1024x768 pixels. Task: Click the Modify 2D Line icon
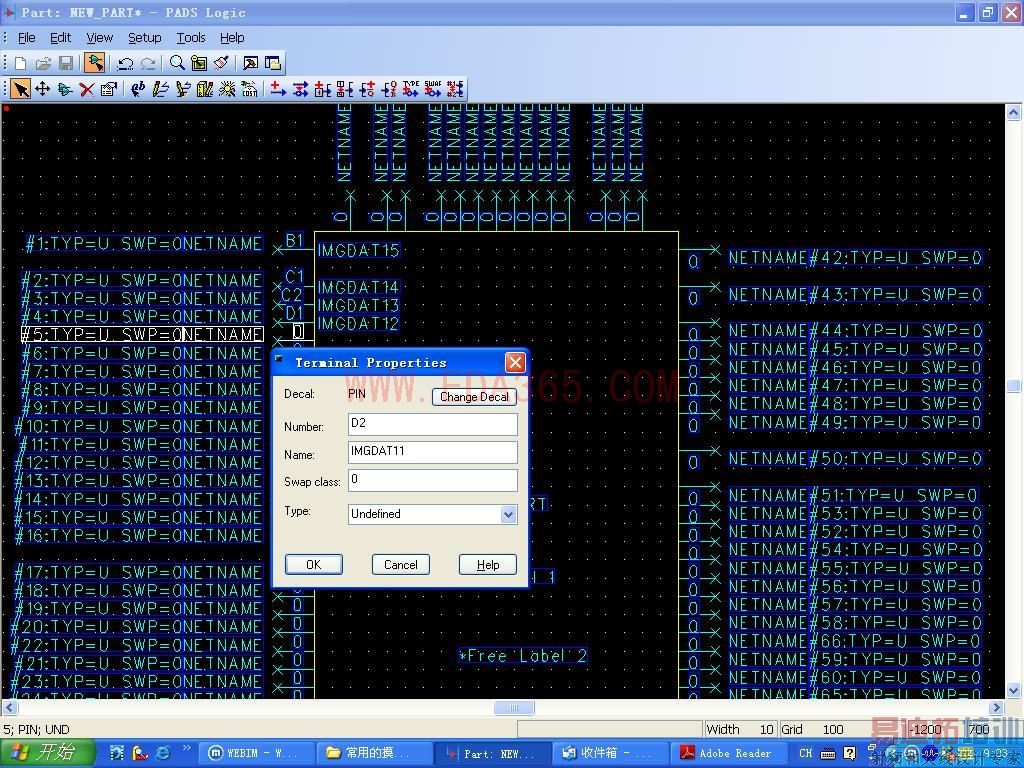pos(183,89)
